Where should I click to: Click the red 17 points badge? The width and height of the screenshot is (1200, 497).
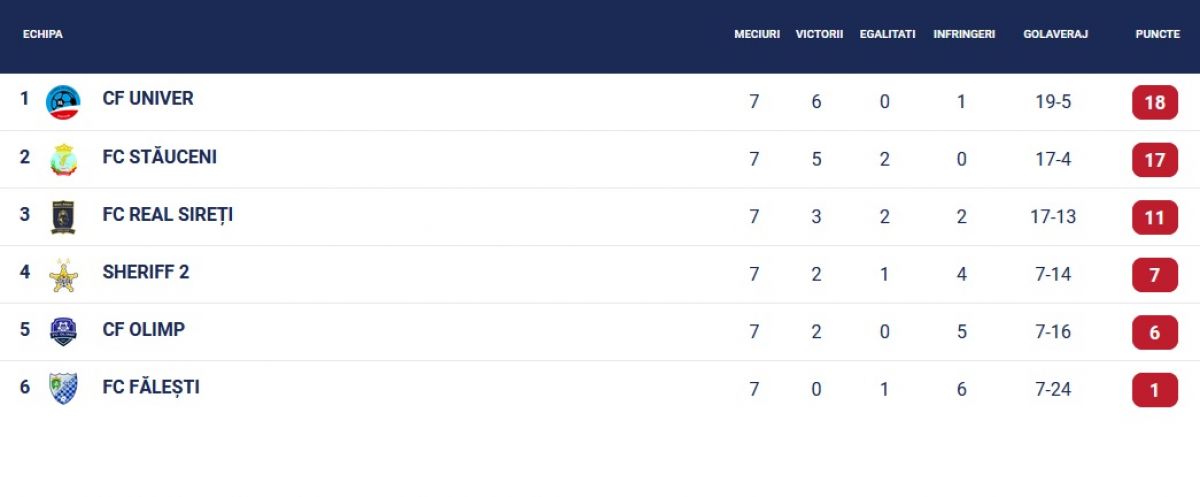[x=1155, y=160]
